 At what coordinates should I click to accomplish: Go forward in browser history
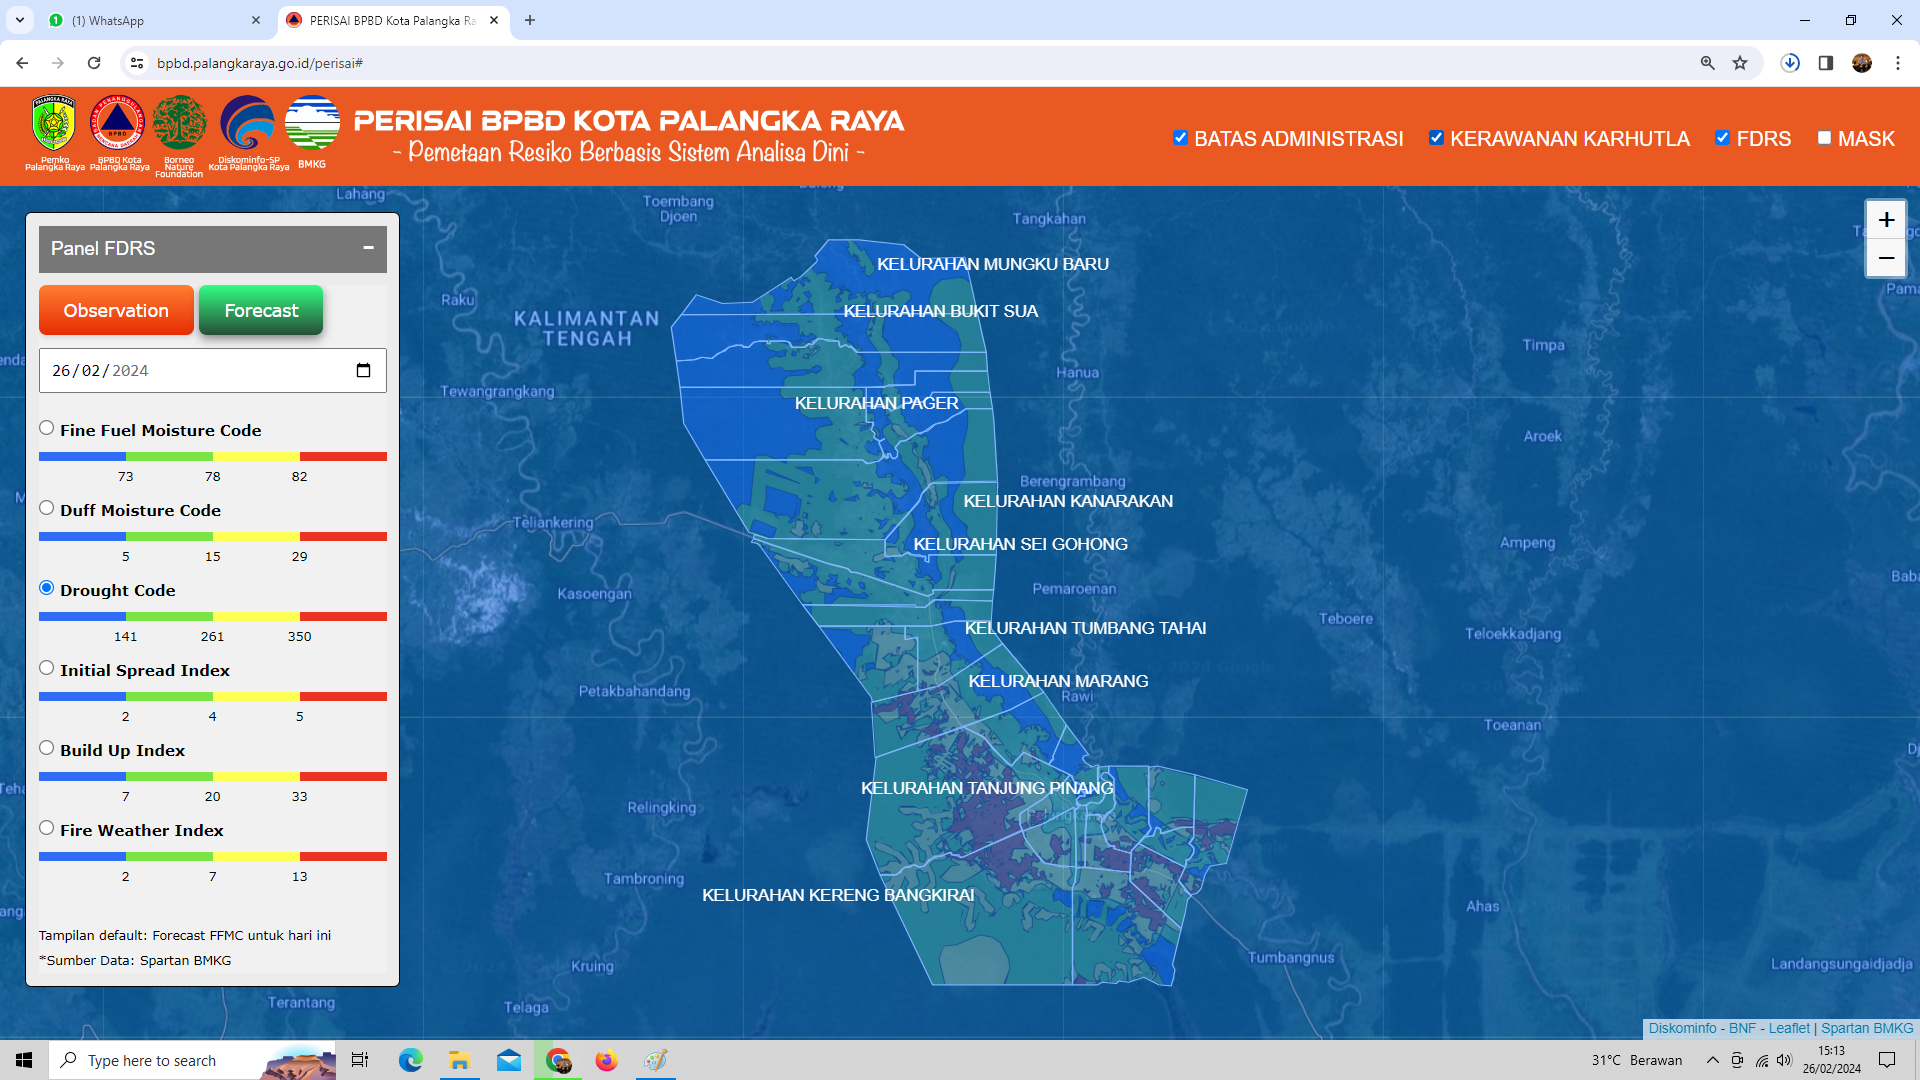[x=58, y=63]
